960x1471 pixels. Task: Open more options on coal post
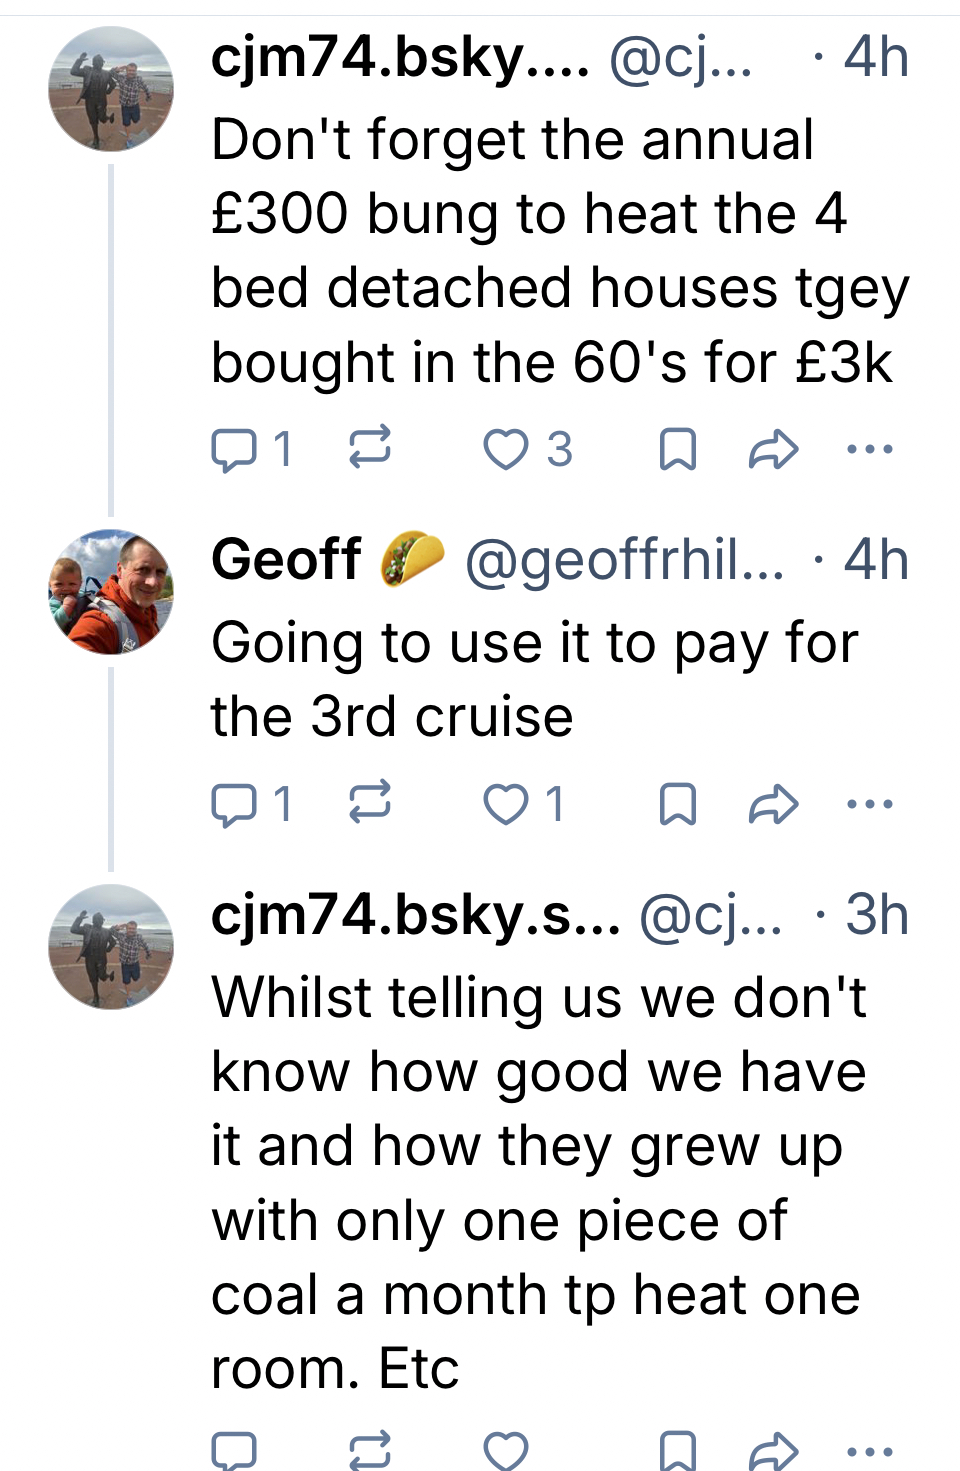click(869, 1450)
